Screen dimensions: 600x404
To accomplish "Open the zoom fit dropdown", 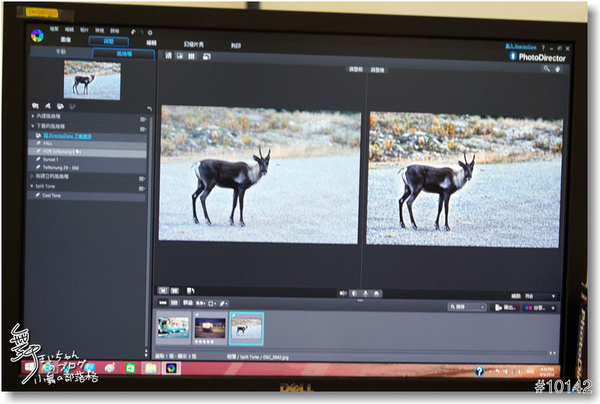I will 540,296.
